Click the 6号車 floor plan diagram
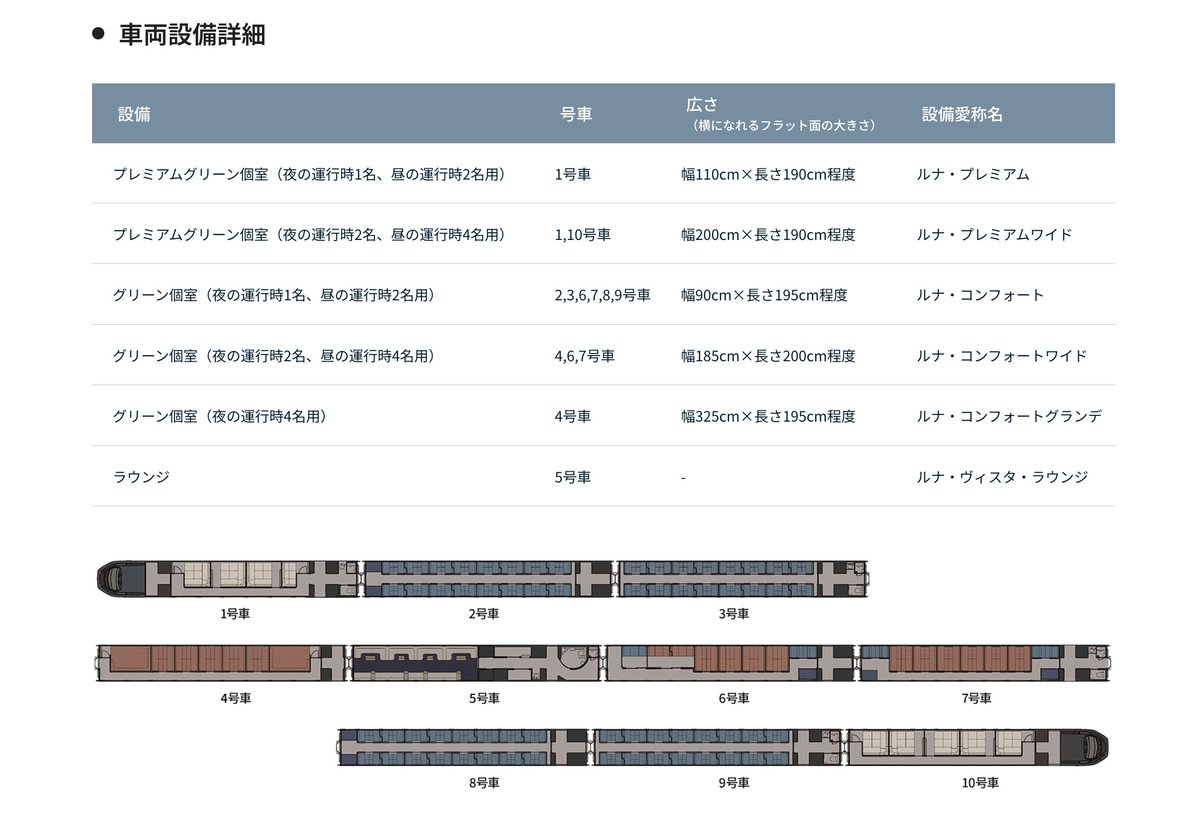 [731, 664]
